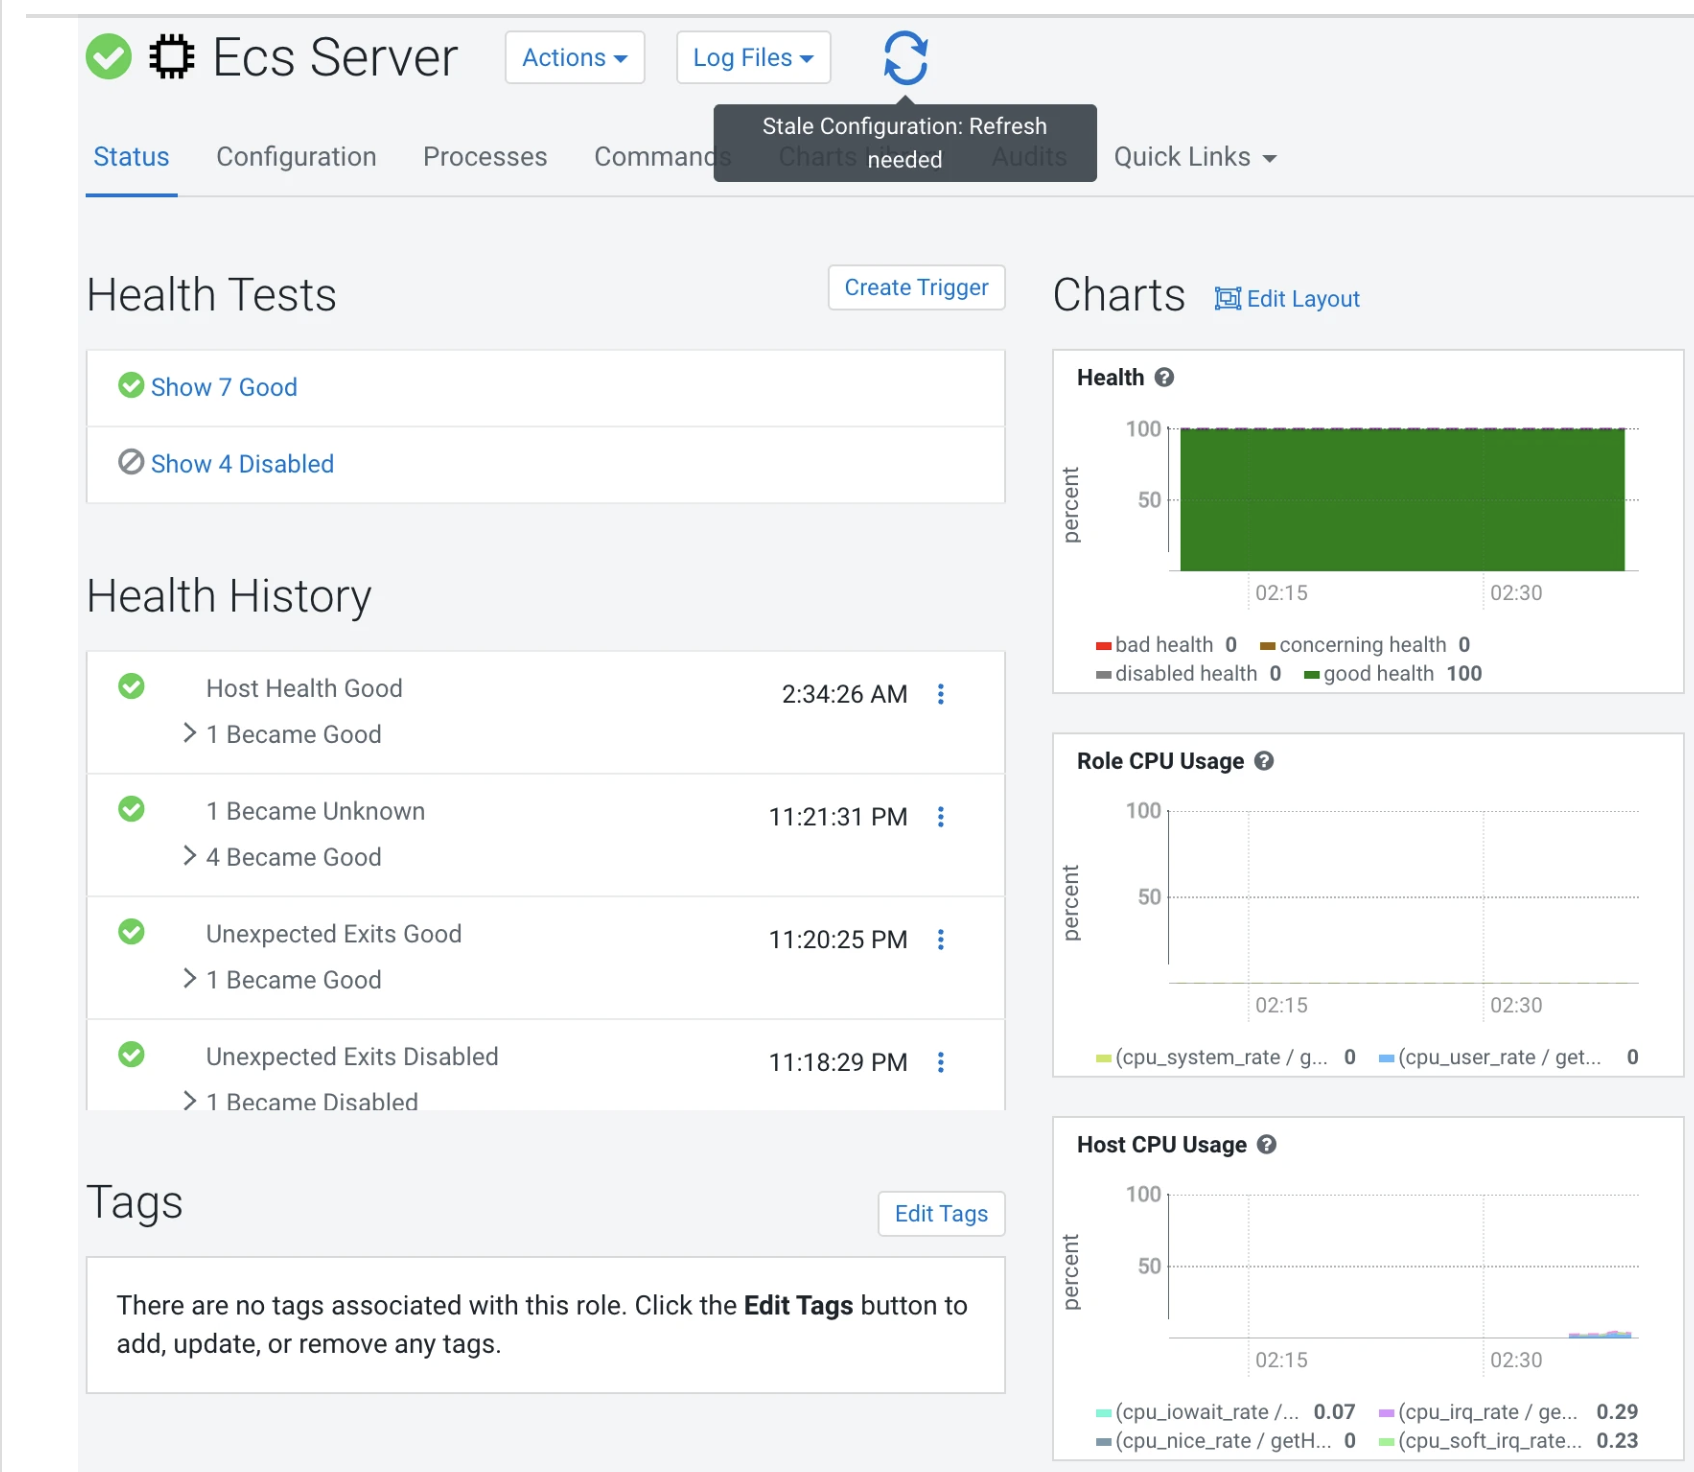Open kebab menu for 11:20:25 PM event
The width and height of the screenshot is (1694, 1472).
[x=941, y=940]
